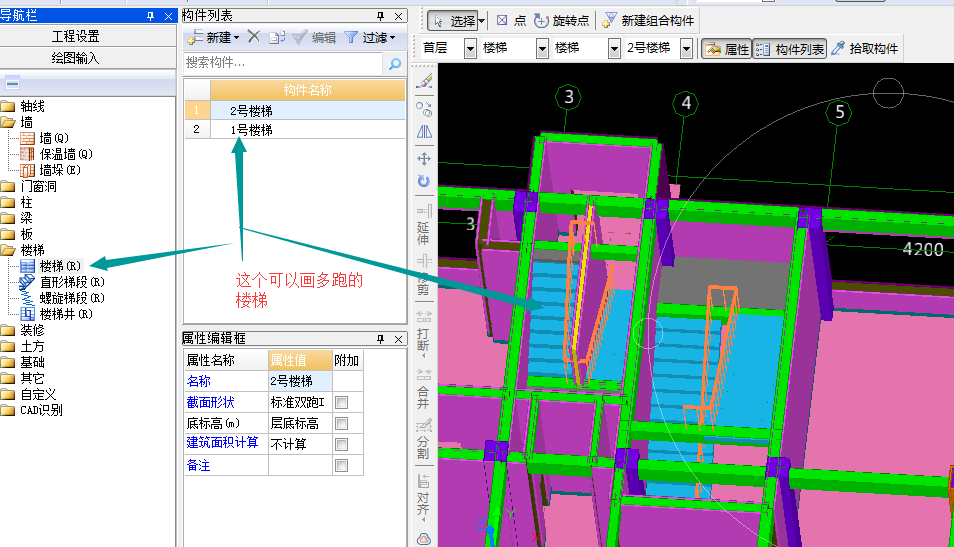Collapse the 墙 folder in navigation tree
Viewport: 954px width, 547px height.
coord(8,122)
